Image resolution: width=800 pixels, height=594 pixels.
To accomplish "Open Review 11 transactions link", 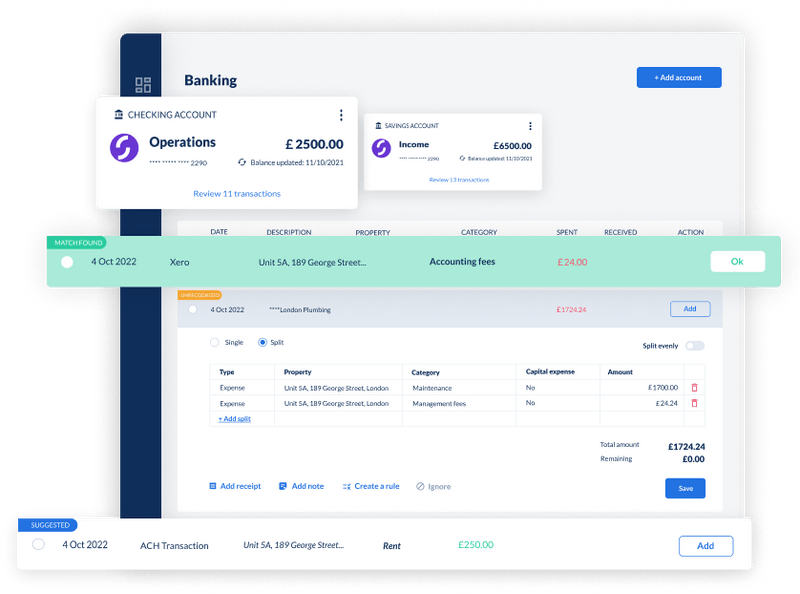I will coord(236,192).
